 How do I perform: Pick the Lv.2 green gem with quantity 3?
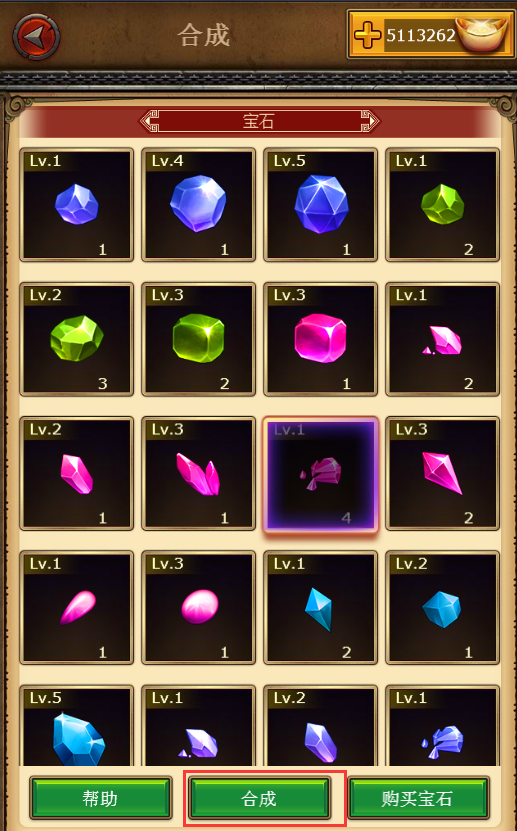pyautogui.click(x=76, y=339)
